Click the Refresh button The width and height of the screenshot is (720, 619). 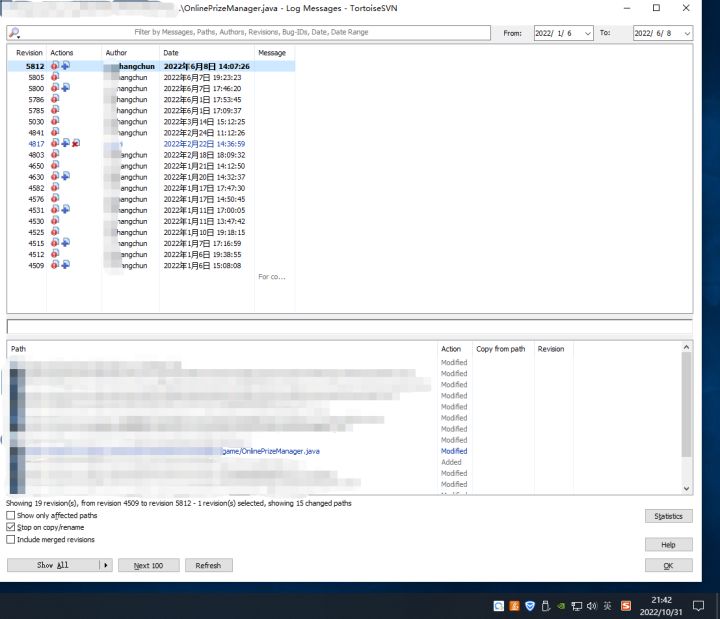click(x=208, y=565)
